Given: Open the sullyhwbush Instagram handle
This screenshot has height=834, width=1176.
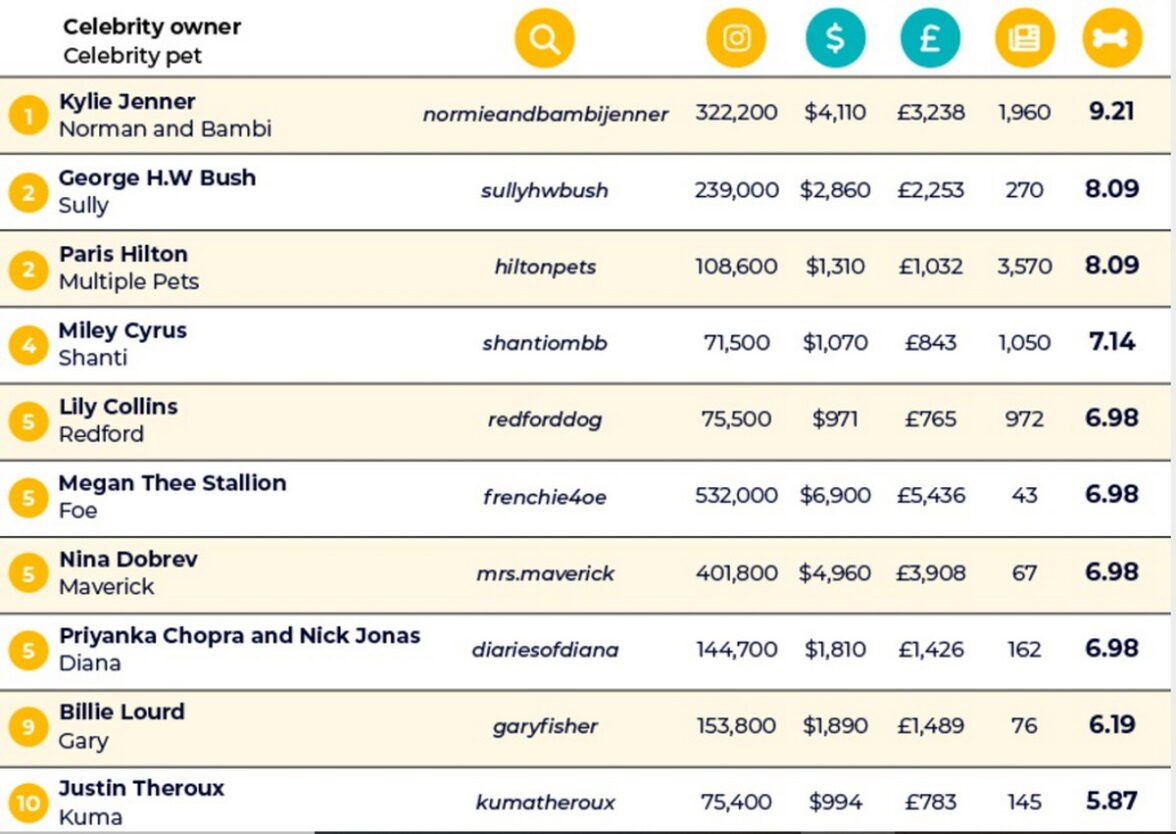Looking at the screenshot, I should pos(544,191).
